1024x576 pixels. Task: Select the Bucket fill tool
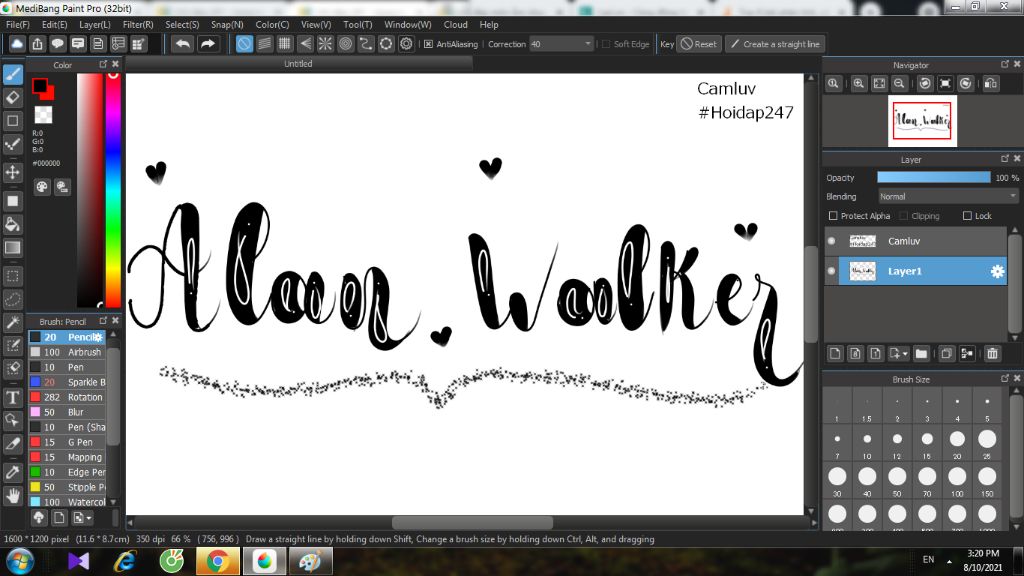[x=12, y=225]
